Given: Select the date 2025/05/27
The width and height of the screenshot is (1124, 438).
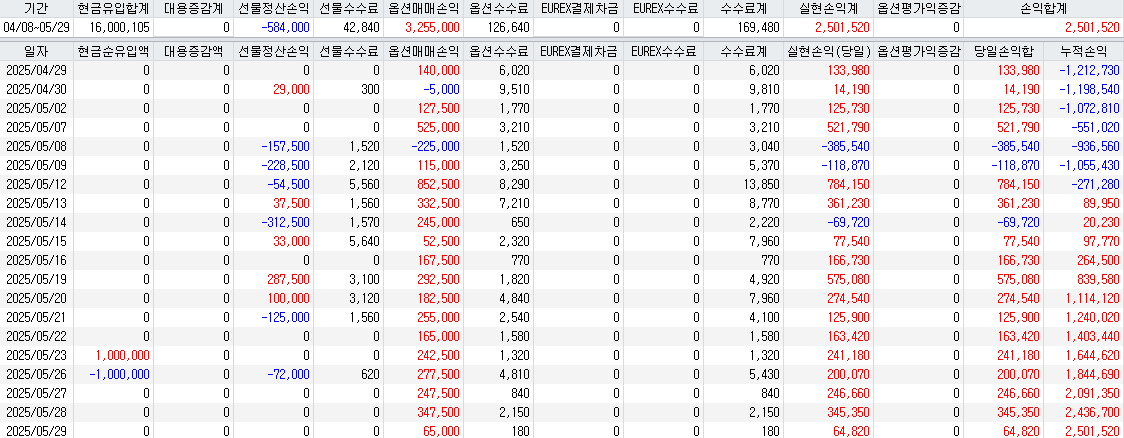Looking at the screenshot, I should pos(36,393).
